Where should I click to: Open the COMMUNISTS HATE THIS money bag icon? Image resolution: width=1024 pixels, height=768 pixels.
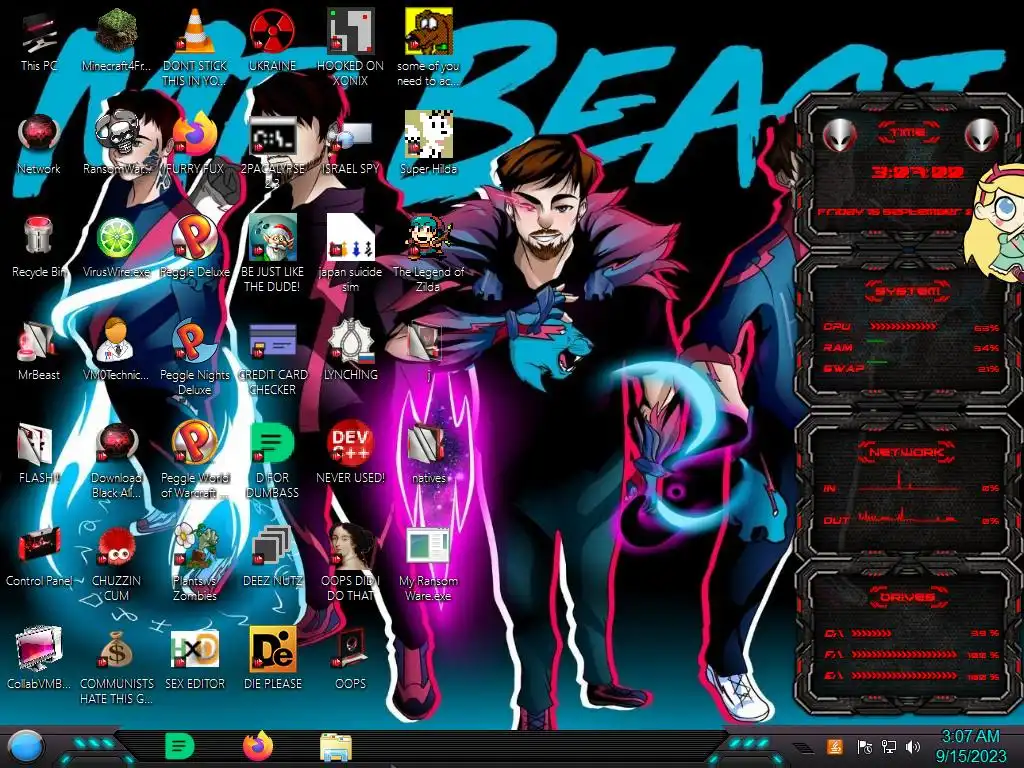(x=116, y=666)
